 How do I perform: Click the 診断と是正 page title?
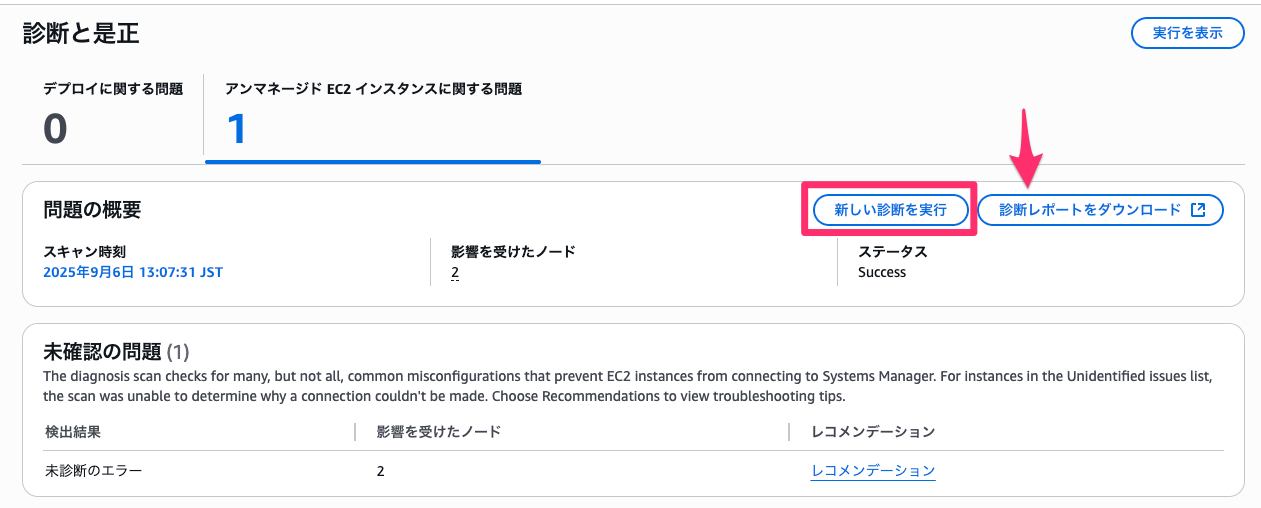click(81, 33)
